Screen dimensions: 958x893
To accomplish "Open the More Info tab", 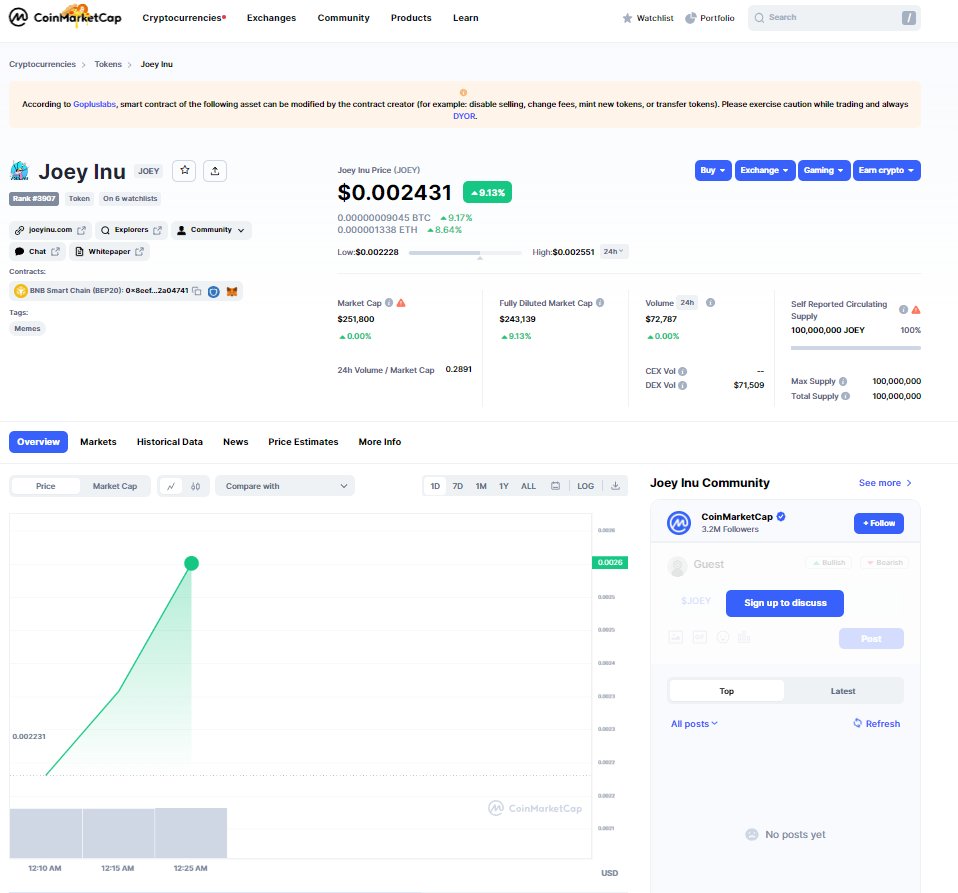I will pos(380,442).
